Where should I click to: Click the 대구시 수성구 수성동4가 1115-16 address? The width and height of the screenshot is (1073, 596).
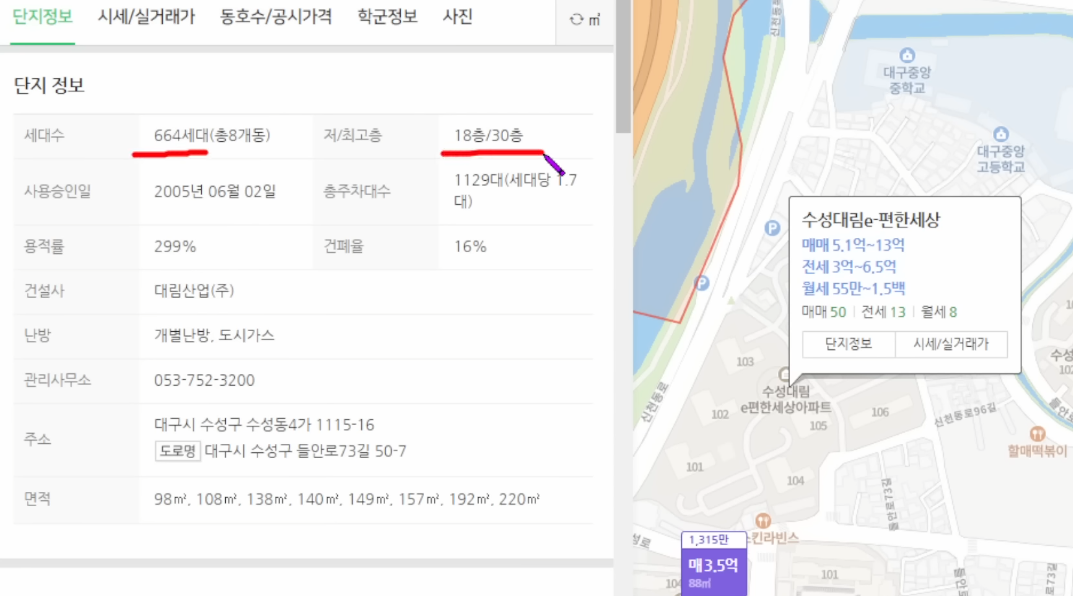click(x=264, y=425)
